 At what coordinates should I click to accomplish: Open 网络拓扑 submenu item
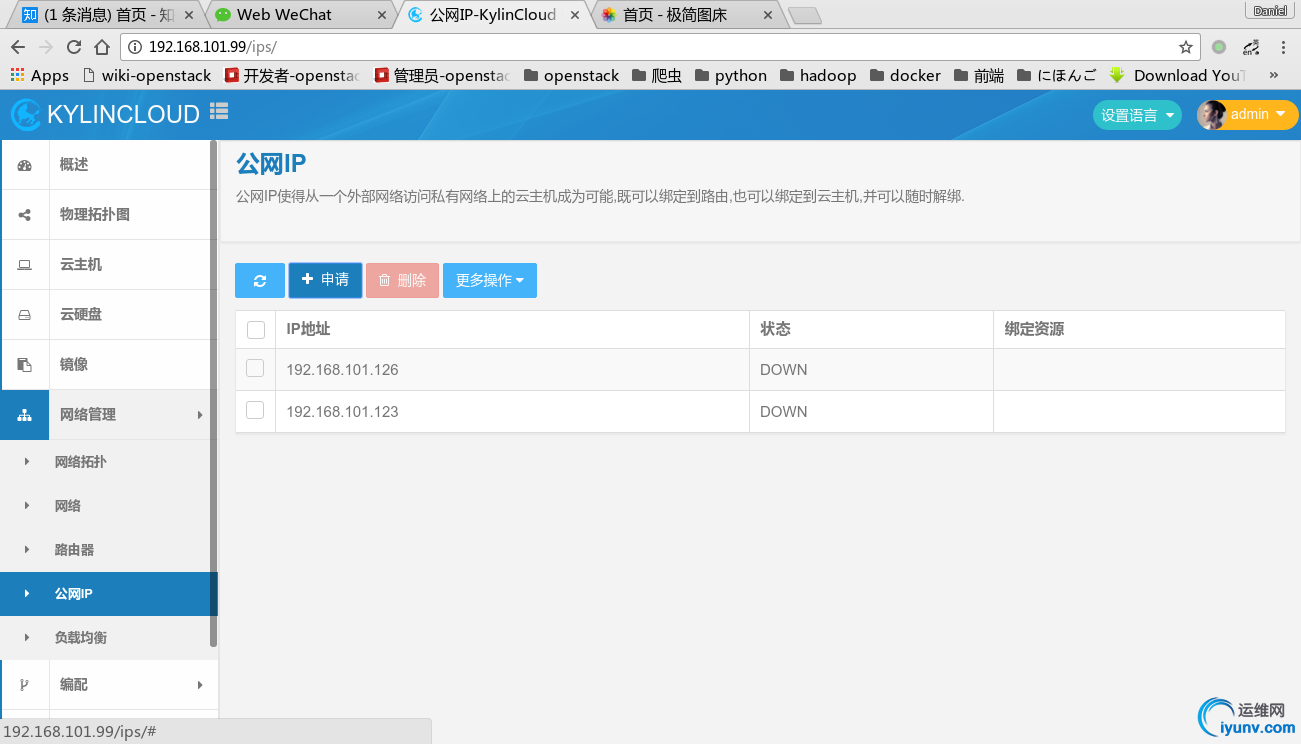point(80,462)
